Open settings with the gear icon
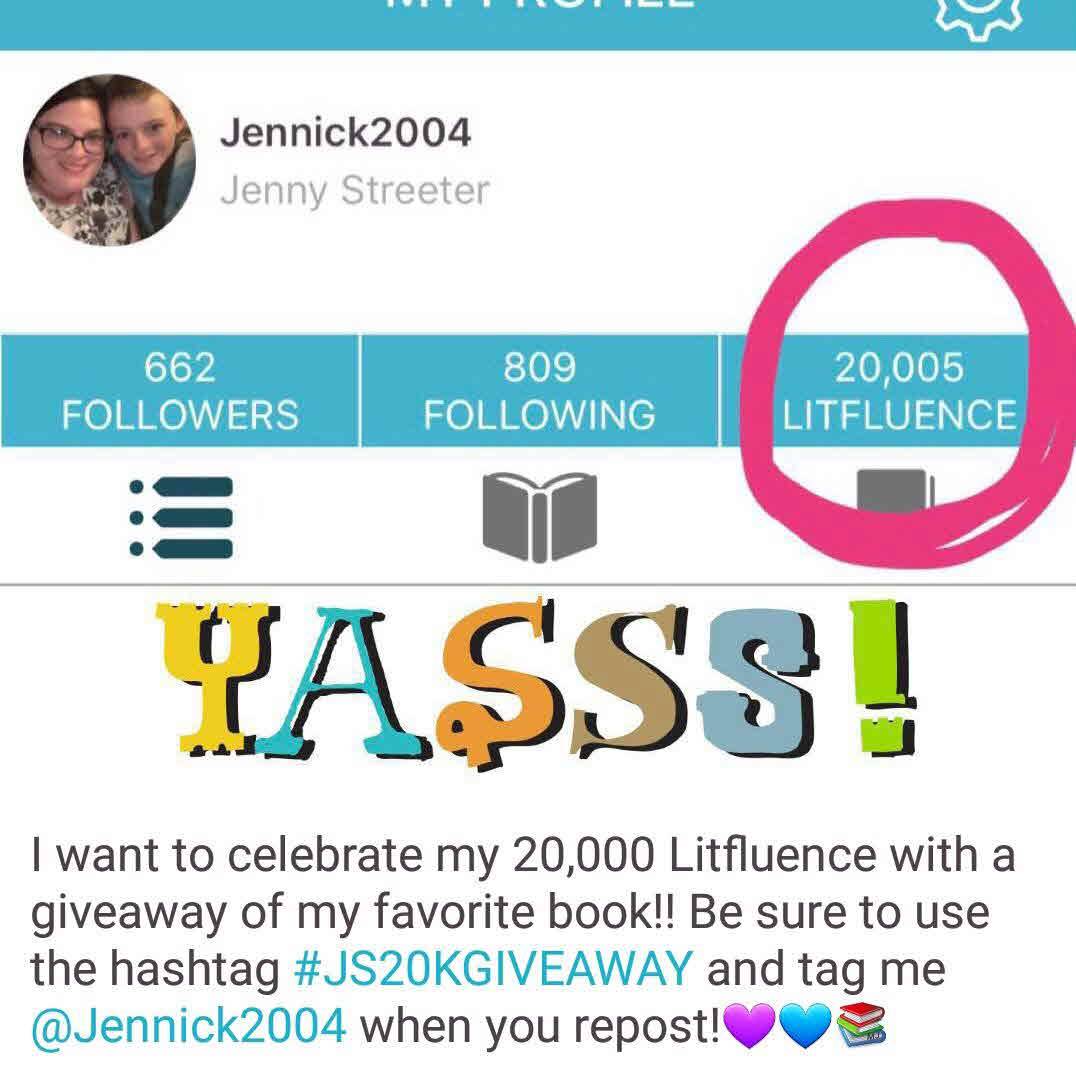1076x1076 pixels. (979, 18)
